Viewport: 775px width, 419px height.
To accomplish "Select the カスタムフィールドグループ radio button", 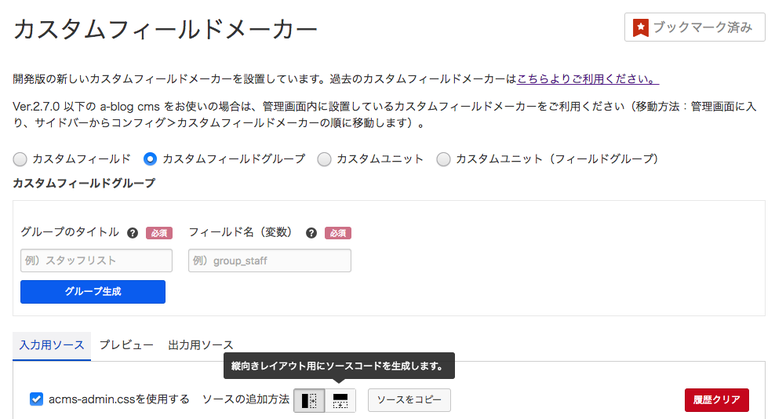I will (150, 159).
